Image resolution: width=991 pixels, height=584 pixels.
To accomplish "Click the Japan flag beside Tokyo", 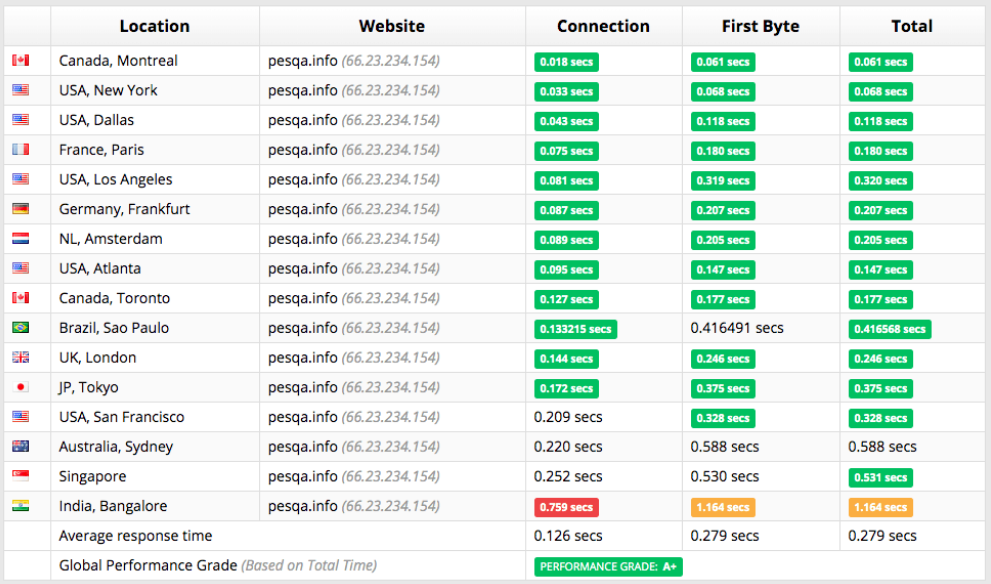I will coord(20,387).
